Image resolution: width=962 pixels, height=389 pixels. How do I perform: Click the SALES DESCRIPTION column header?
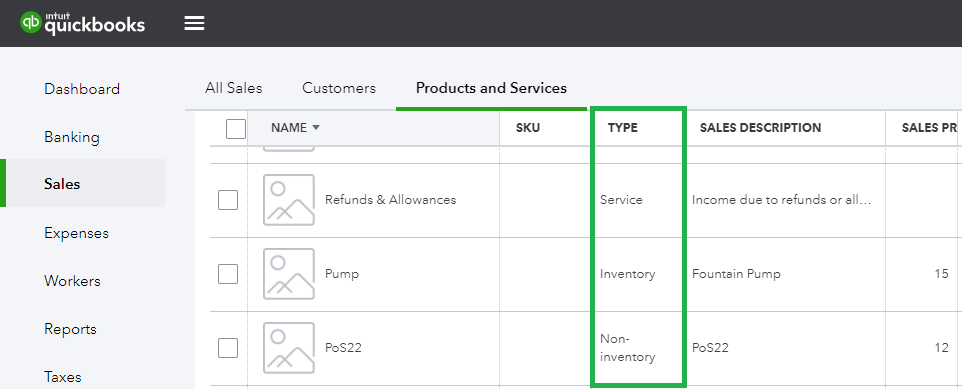(760, 128)
